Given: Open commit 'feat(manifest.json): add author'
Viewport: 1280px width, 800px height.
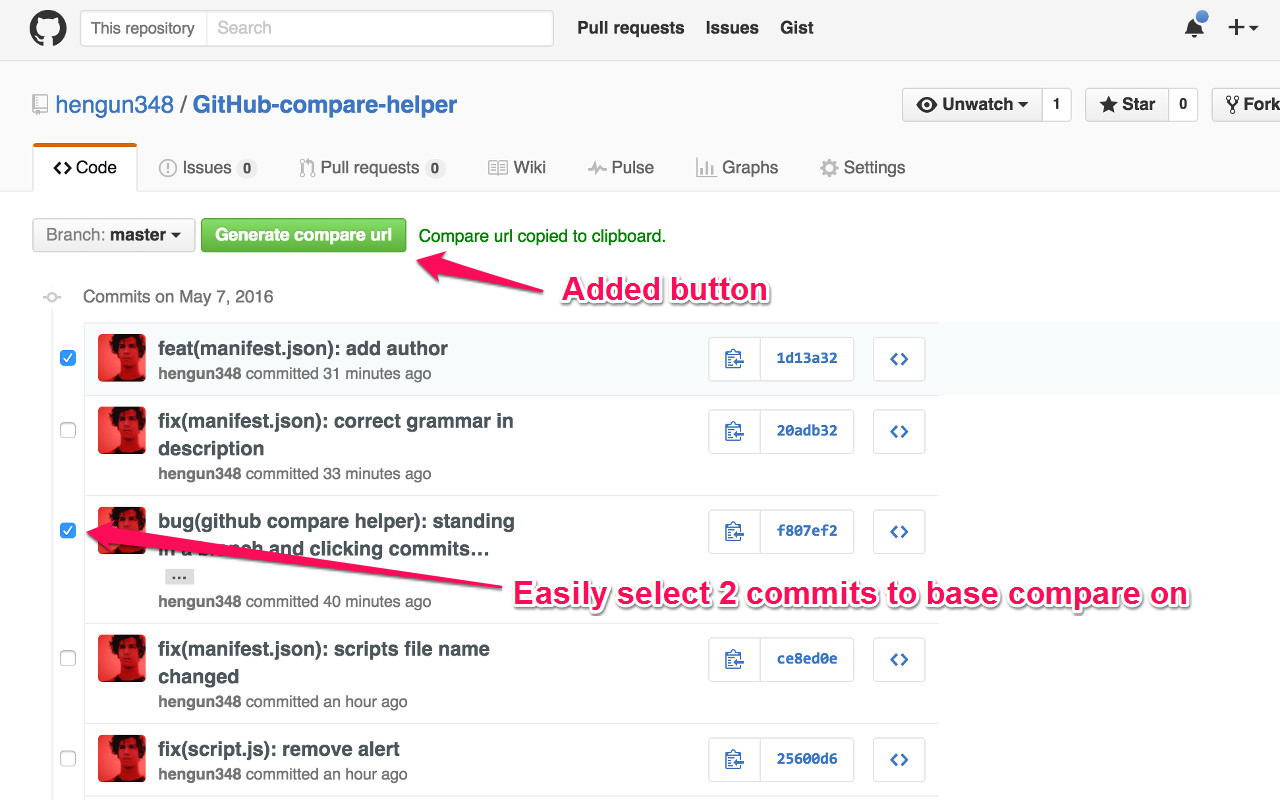Looking at the screenshot, I should coord(303,348).
